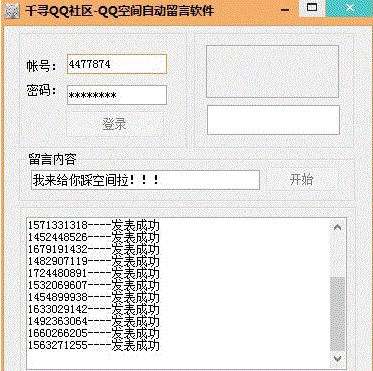
Task: Click the empty captcha text box
Action: (273, 120)
